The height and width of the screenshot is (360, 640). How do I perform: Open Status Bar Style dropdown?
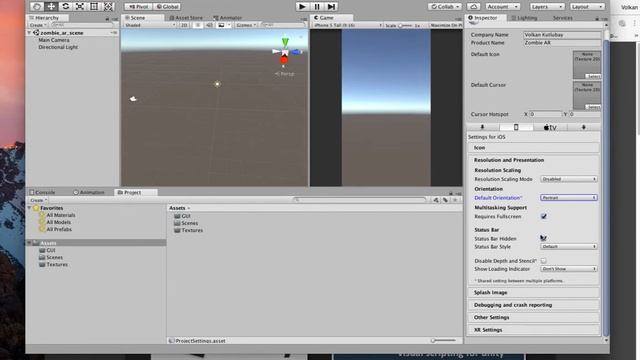tap(569, 247)
